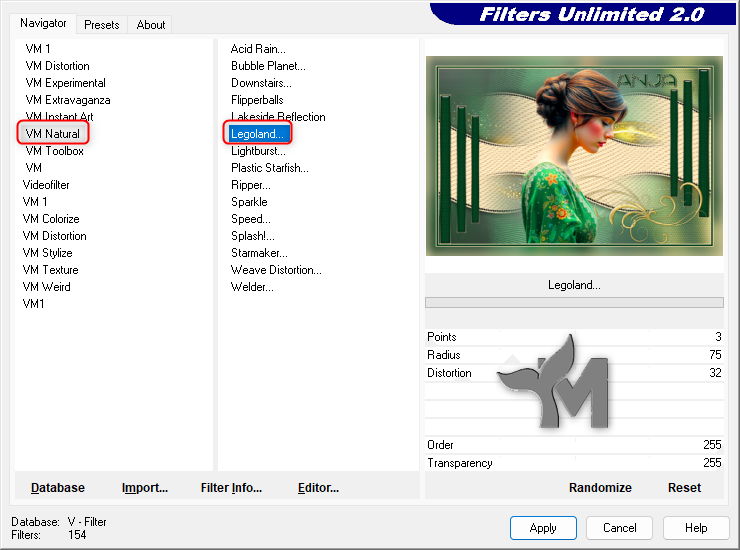Select VM Extravaganza category

click(x=68, y=100)
